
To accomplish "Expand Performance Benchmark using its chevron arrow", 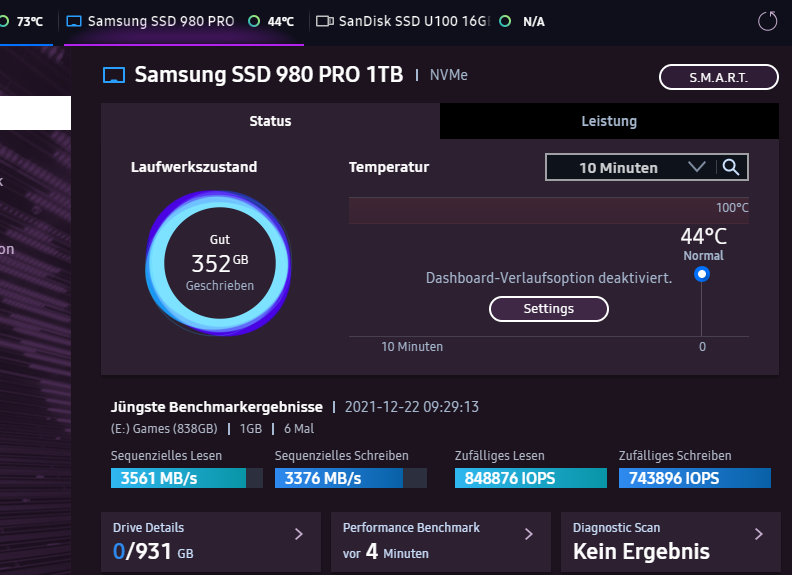I will 529,534.
